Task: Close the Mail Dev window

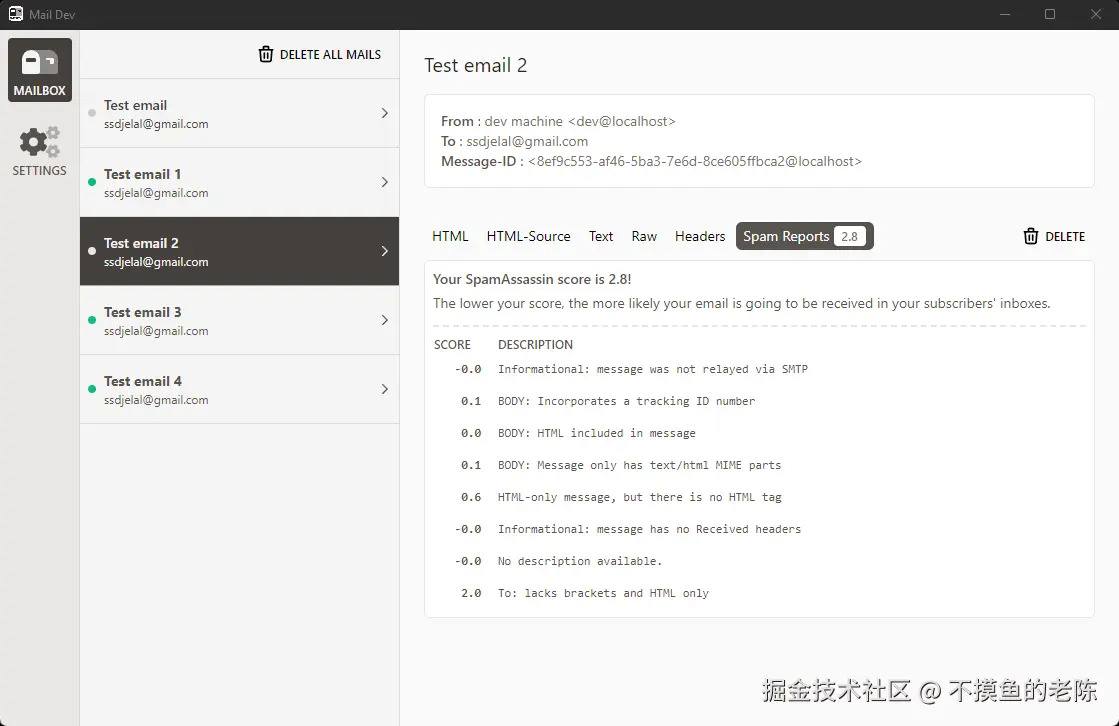Action: (1096, 14)
